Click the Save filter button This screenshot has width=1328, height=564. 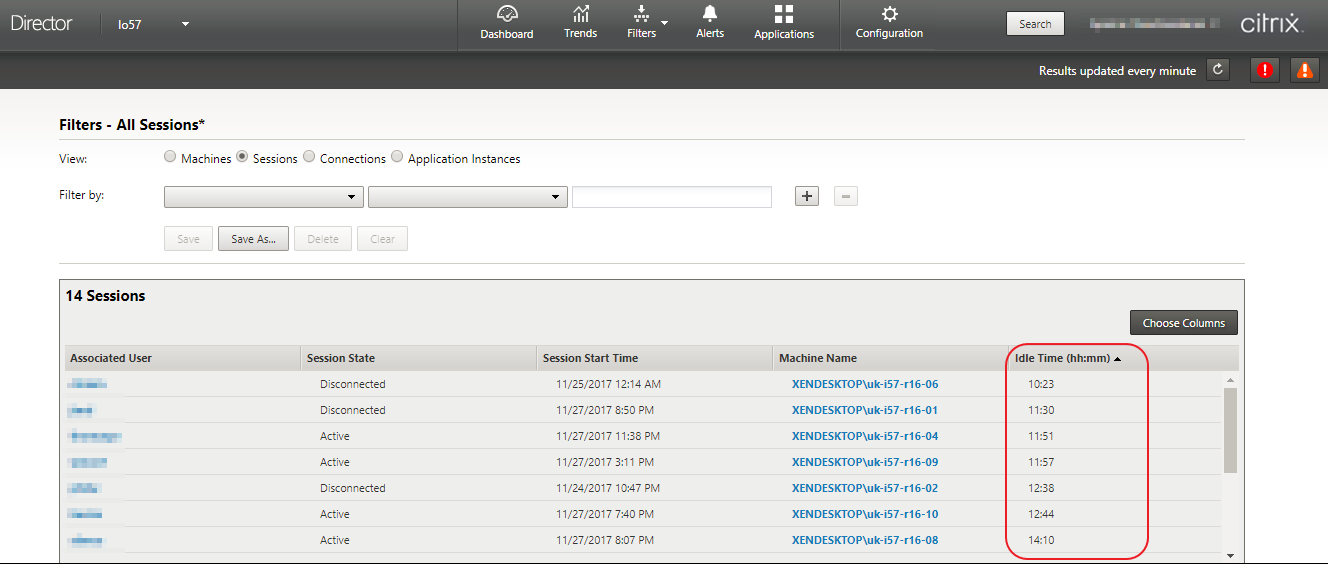tap(188, 239)
